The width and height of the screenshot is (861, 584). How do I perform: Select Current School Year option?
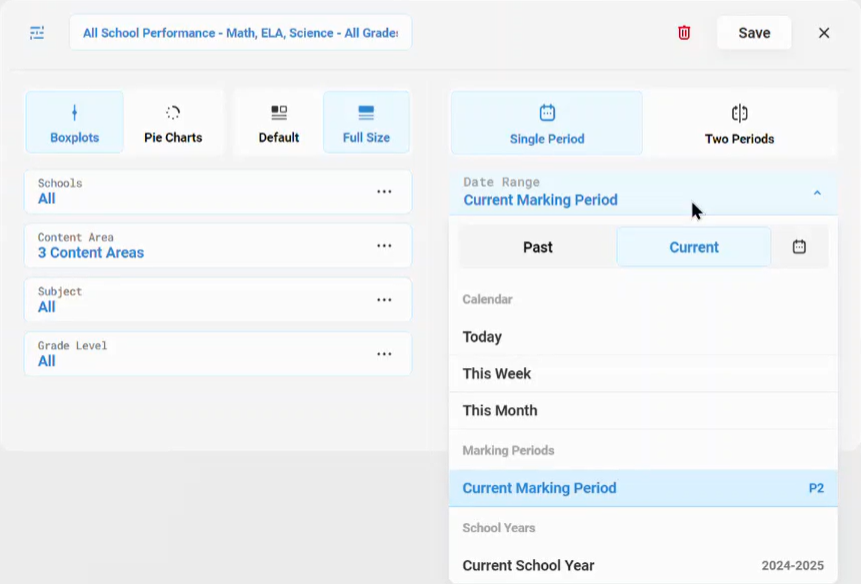point(644,565)
